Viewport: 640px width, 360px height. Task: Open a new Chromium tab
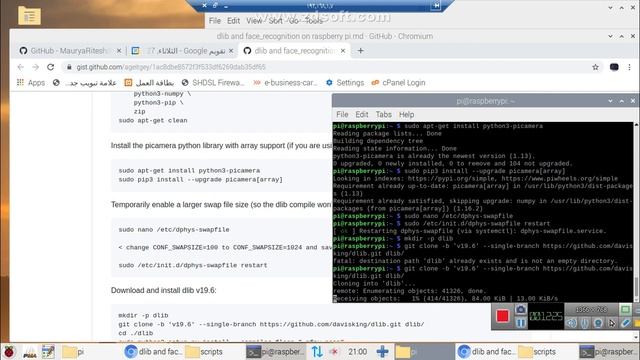pos(360,51)
